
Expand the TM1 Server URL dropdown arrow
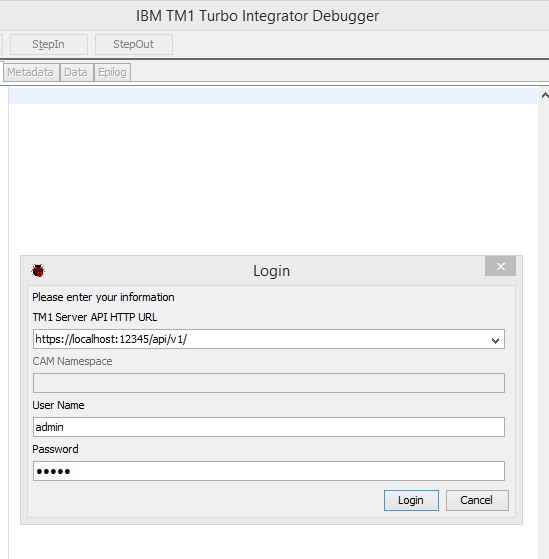click(x=495, y=340)
